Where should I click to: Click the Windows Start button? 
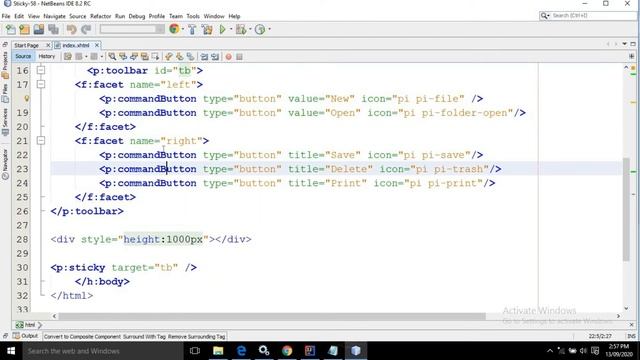coord(11,351)
